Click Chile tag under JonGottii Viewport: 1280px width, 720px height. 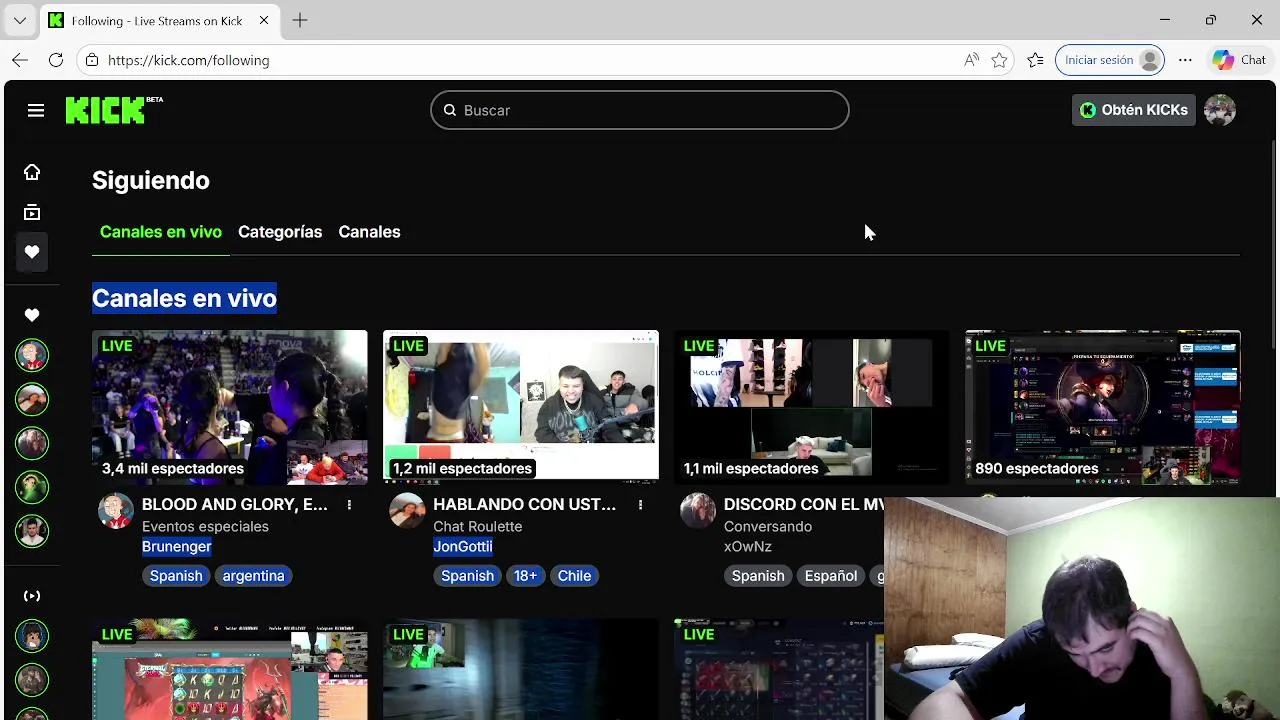tap(574, 576)
